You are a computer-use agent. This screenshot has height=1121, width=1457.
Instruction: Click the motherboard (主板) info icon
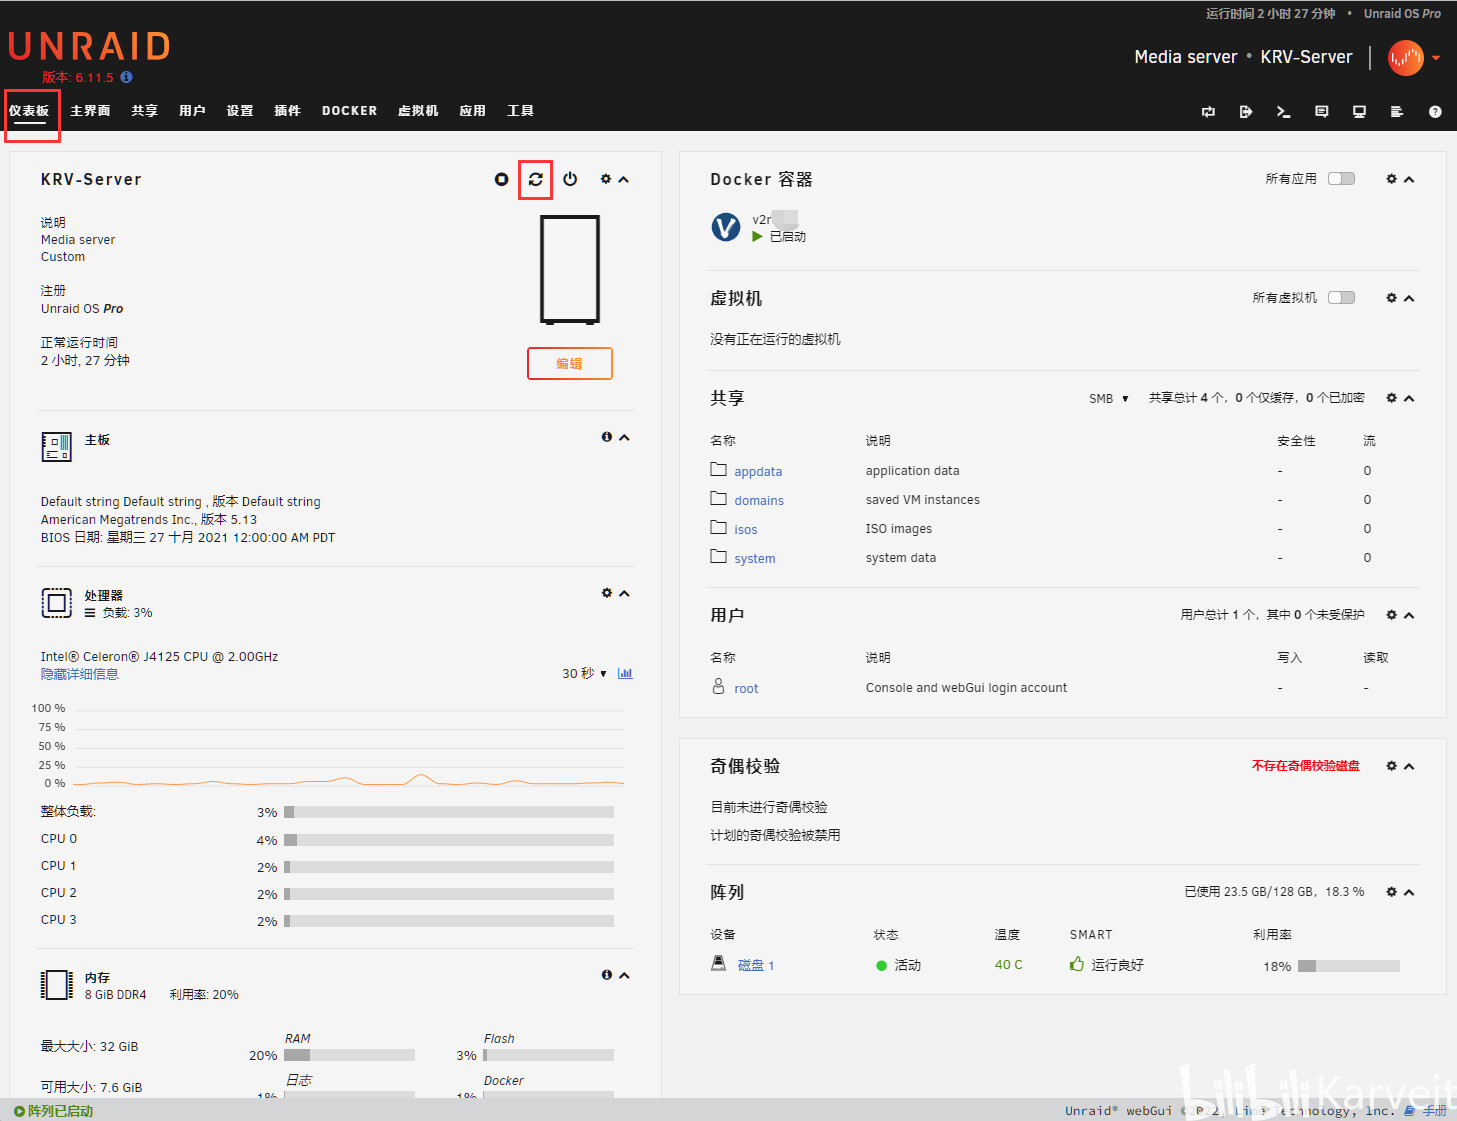coord(606,437)
